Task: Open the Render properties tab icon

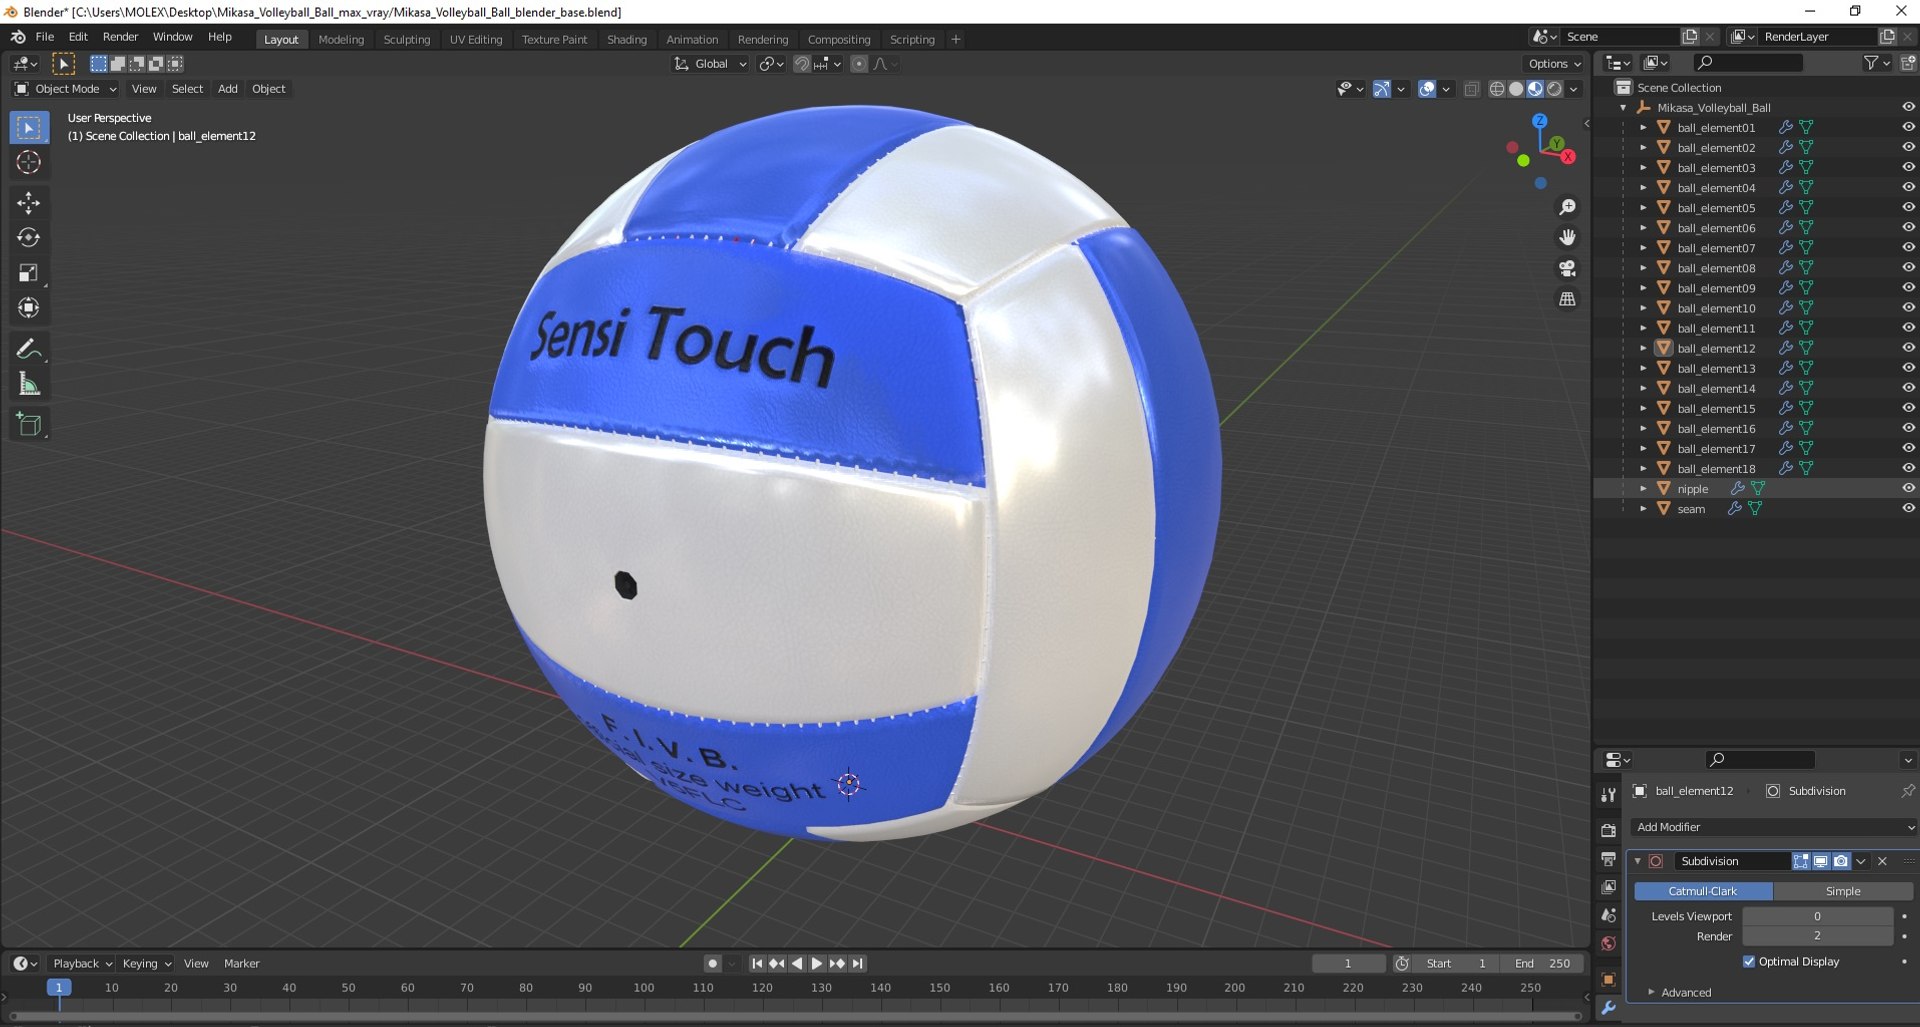Action: pos(1608,830)
